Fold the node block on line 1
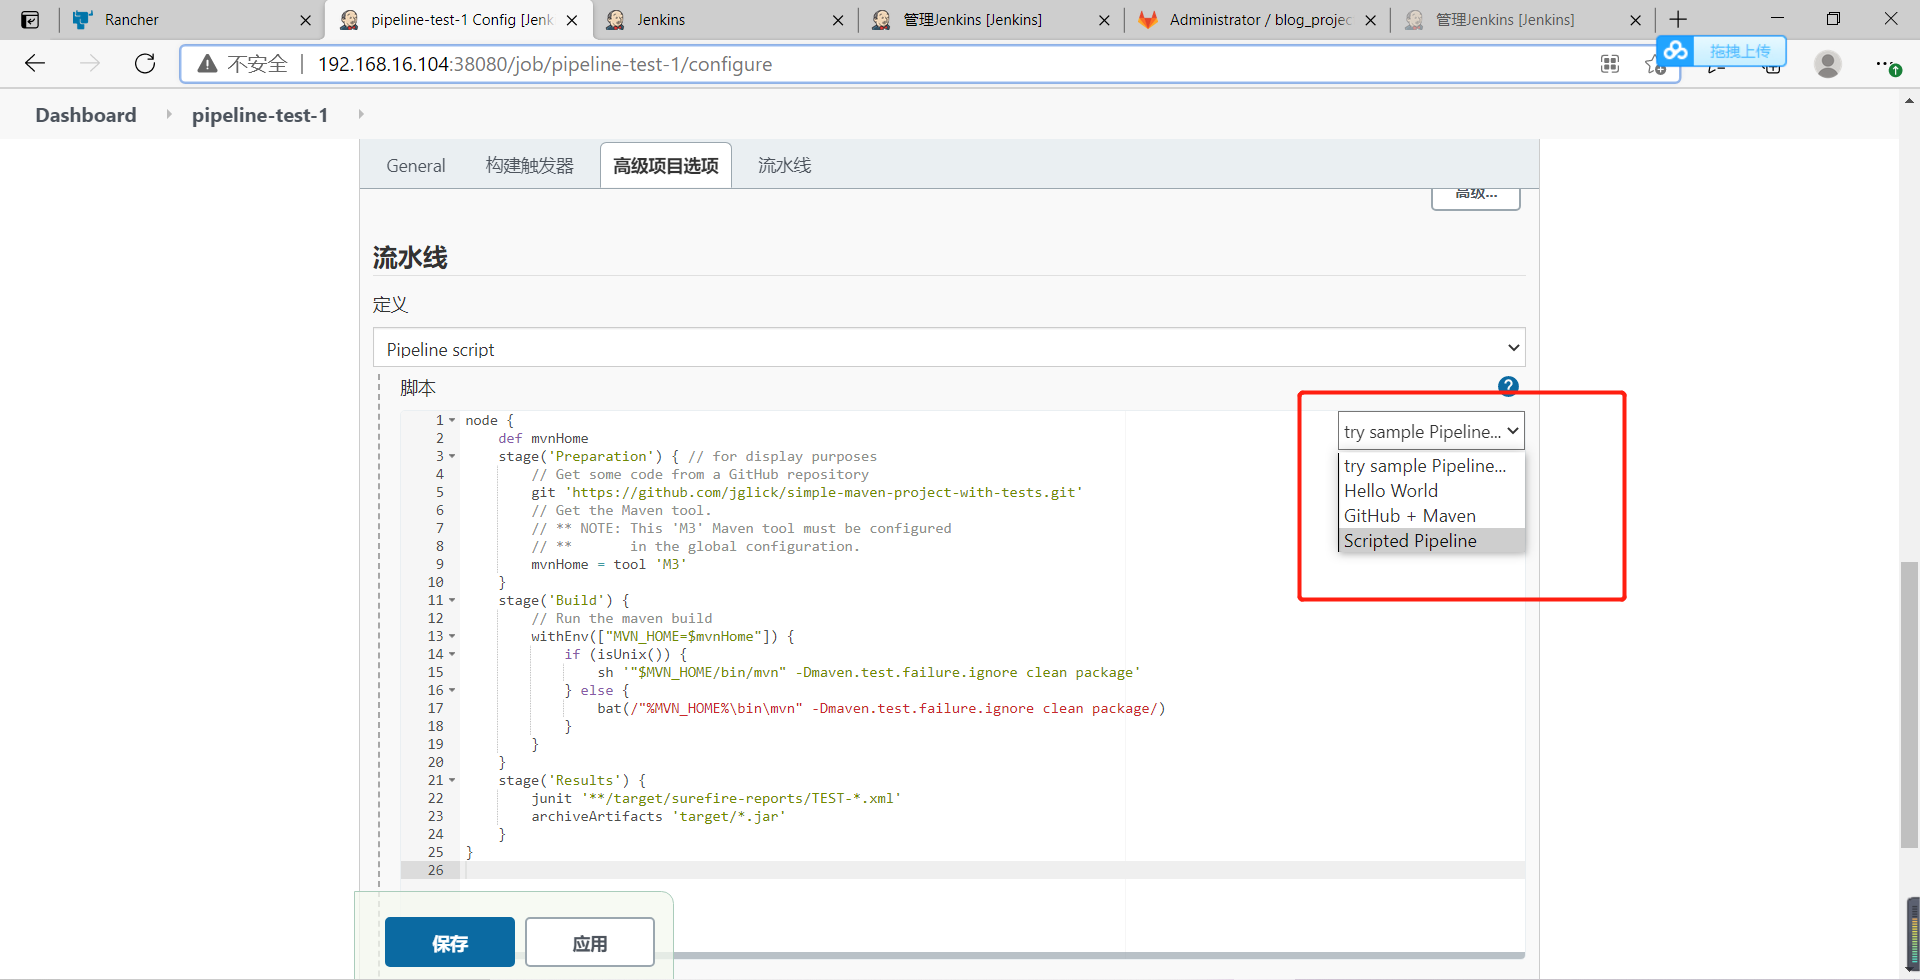Viewport: 1920px width, 980px height. [x=452, y=420]
